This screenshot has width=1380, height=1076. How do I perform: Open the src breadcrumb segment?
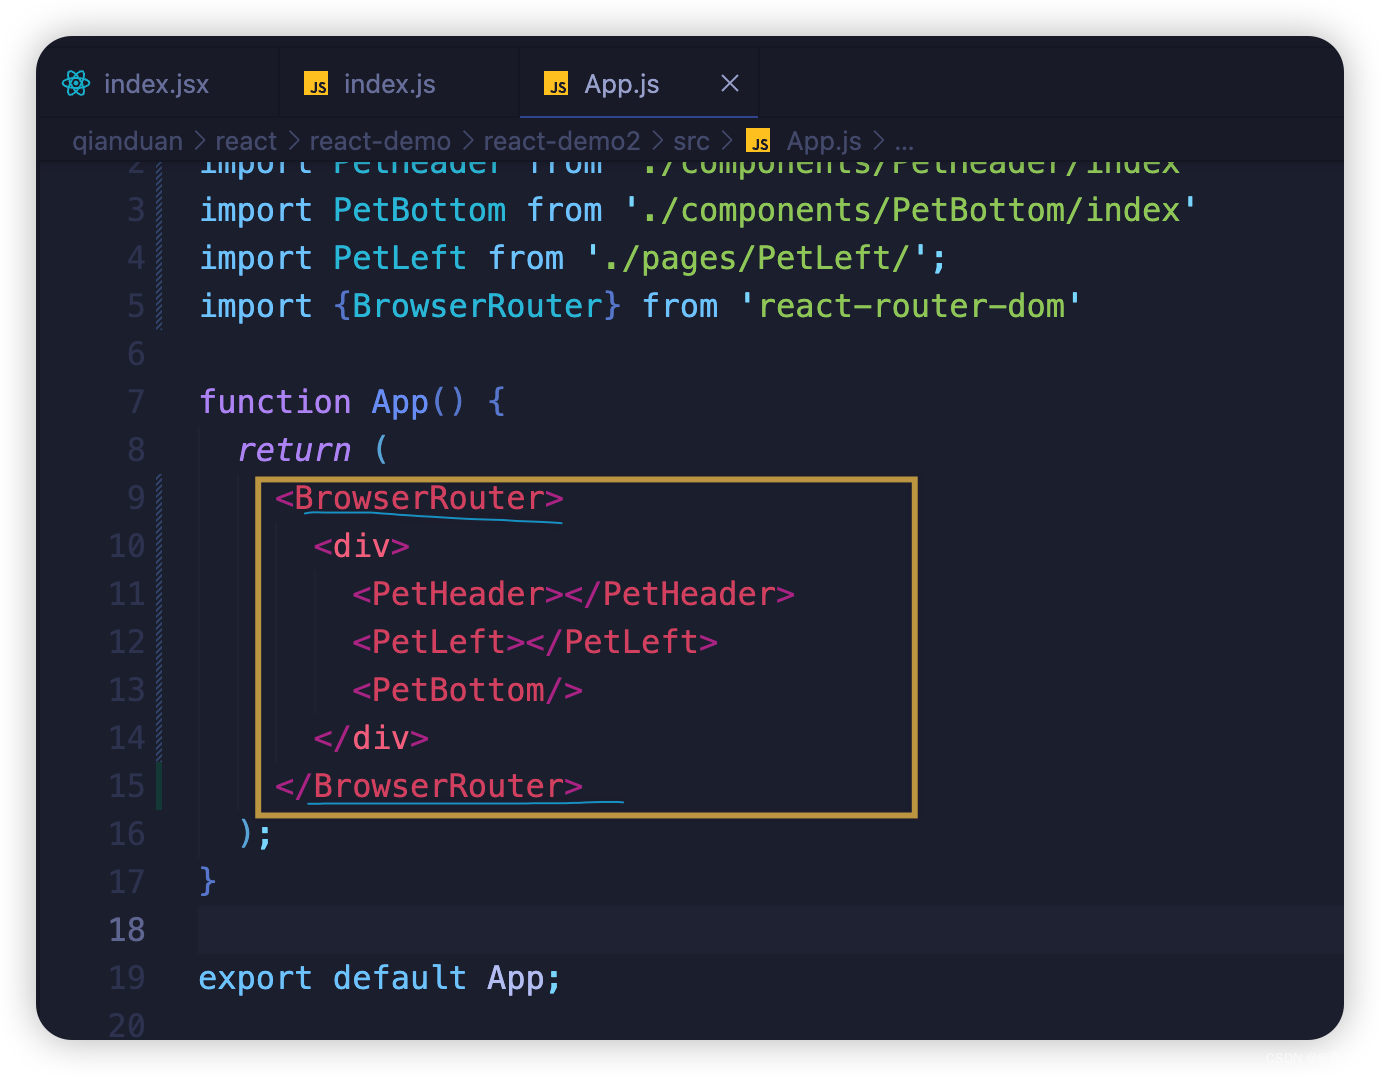[x=691, y=141]
